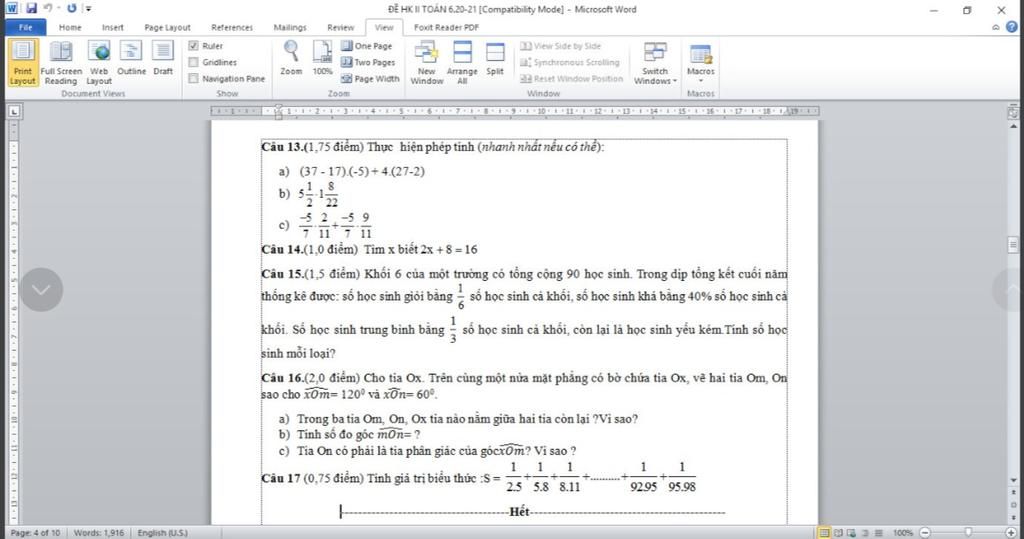Select Print Layout view in ribbon
The image size is (1024, 539).
(22, 63)
